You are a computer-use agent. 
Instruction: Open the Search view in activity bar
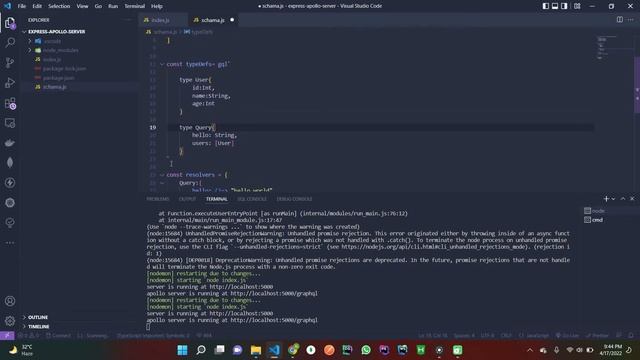click(10, 42)
